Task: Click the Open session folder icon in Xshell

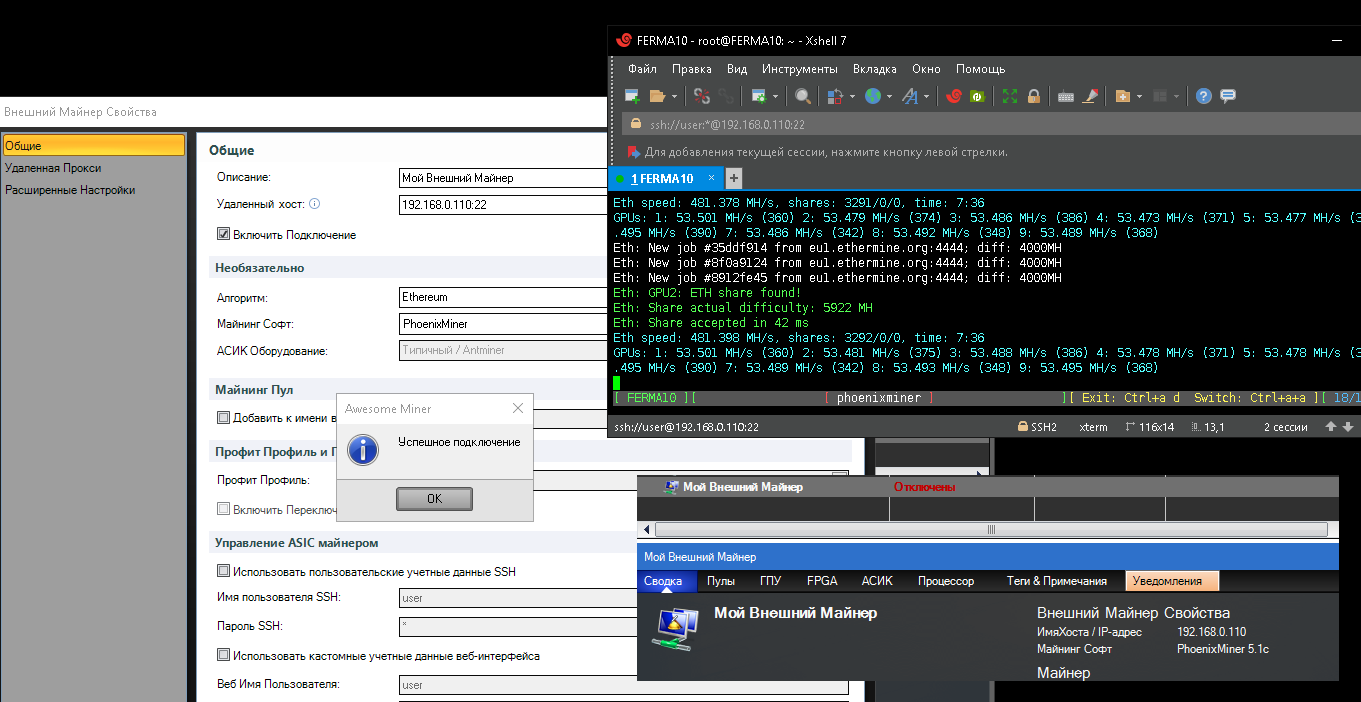Action: [x=657, y=96]
